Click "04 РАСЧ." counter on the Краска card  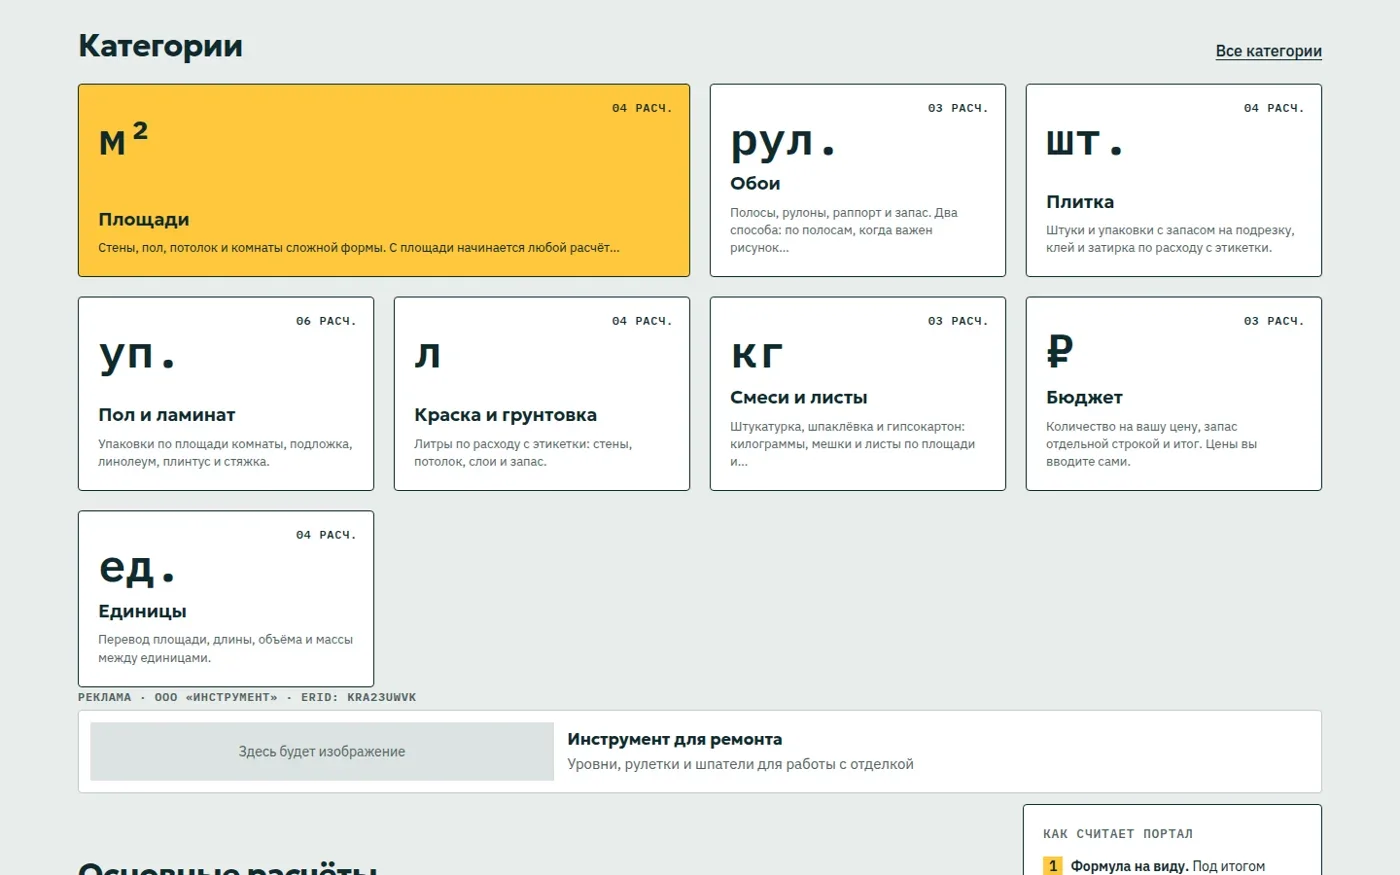(x=642, y=321)
